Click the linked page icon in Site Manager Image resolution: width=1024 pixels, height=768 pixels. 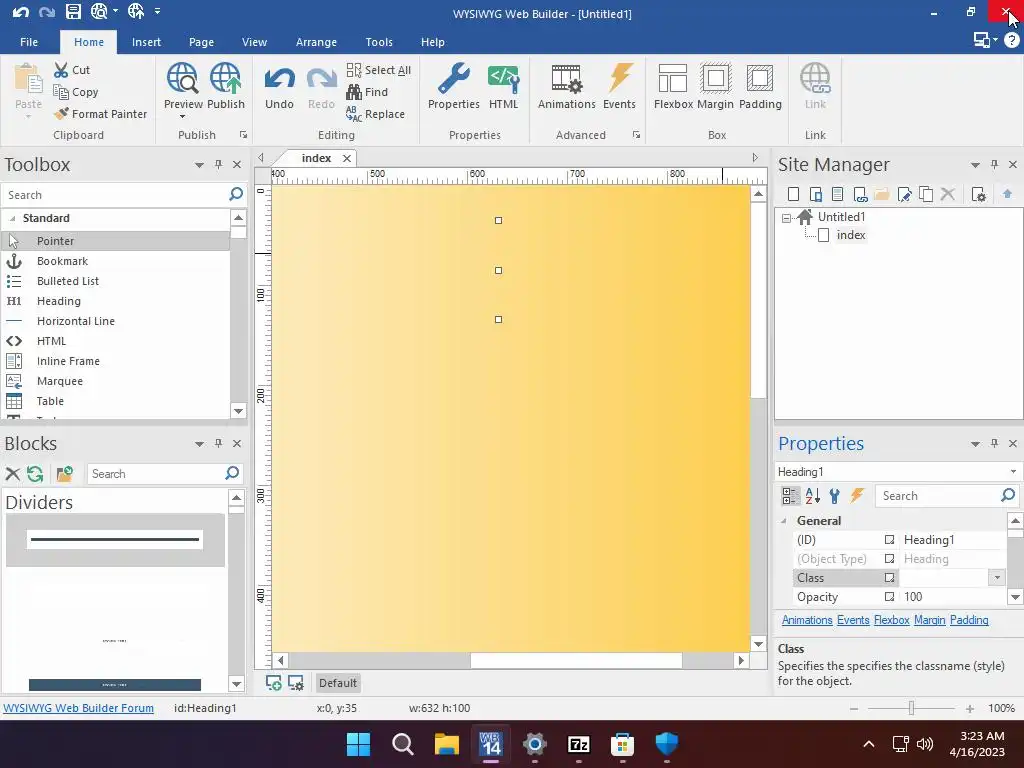(x=860, y=194)
